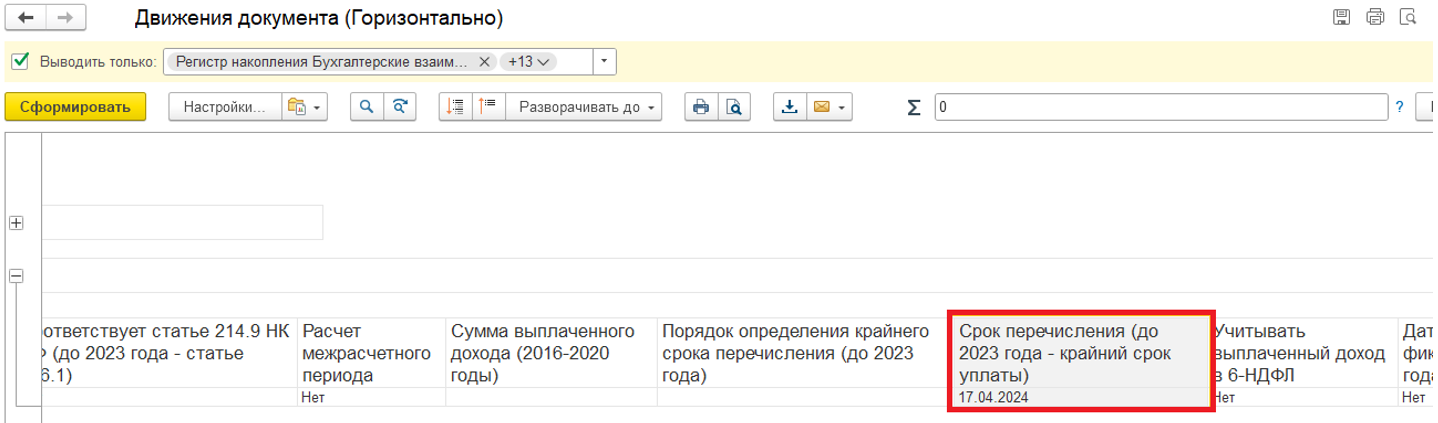The width and height of the screenshot is (1438, 423).
Task: Open the send by email dropdown
Action: 829,107
